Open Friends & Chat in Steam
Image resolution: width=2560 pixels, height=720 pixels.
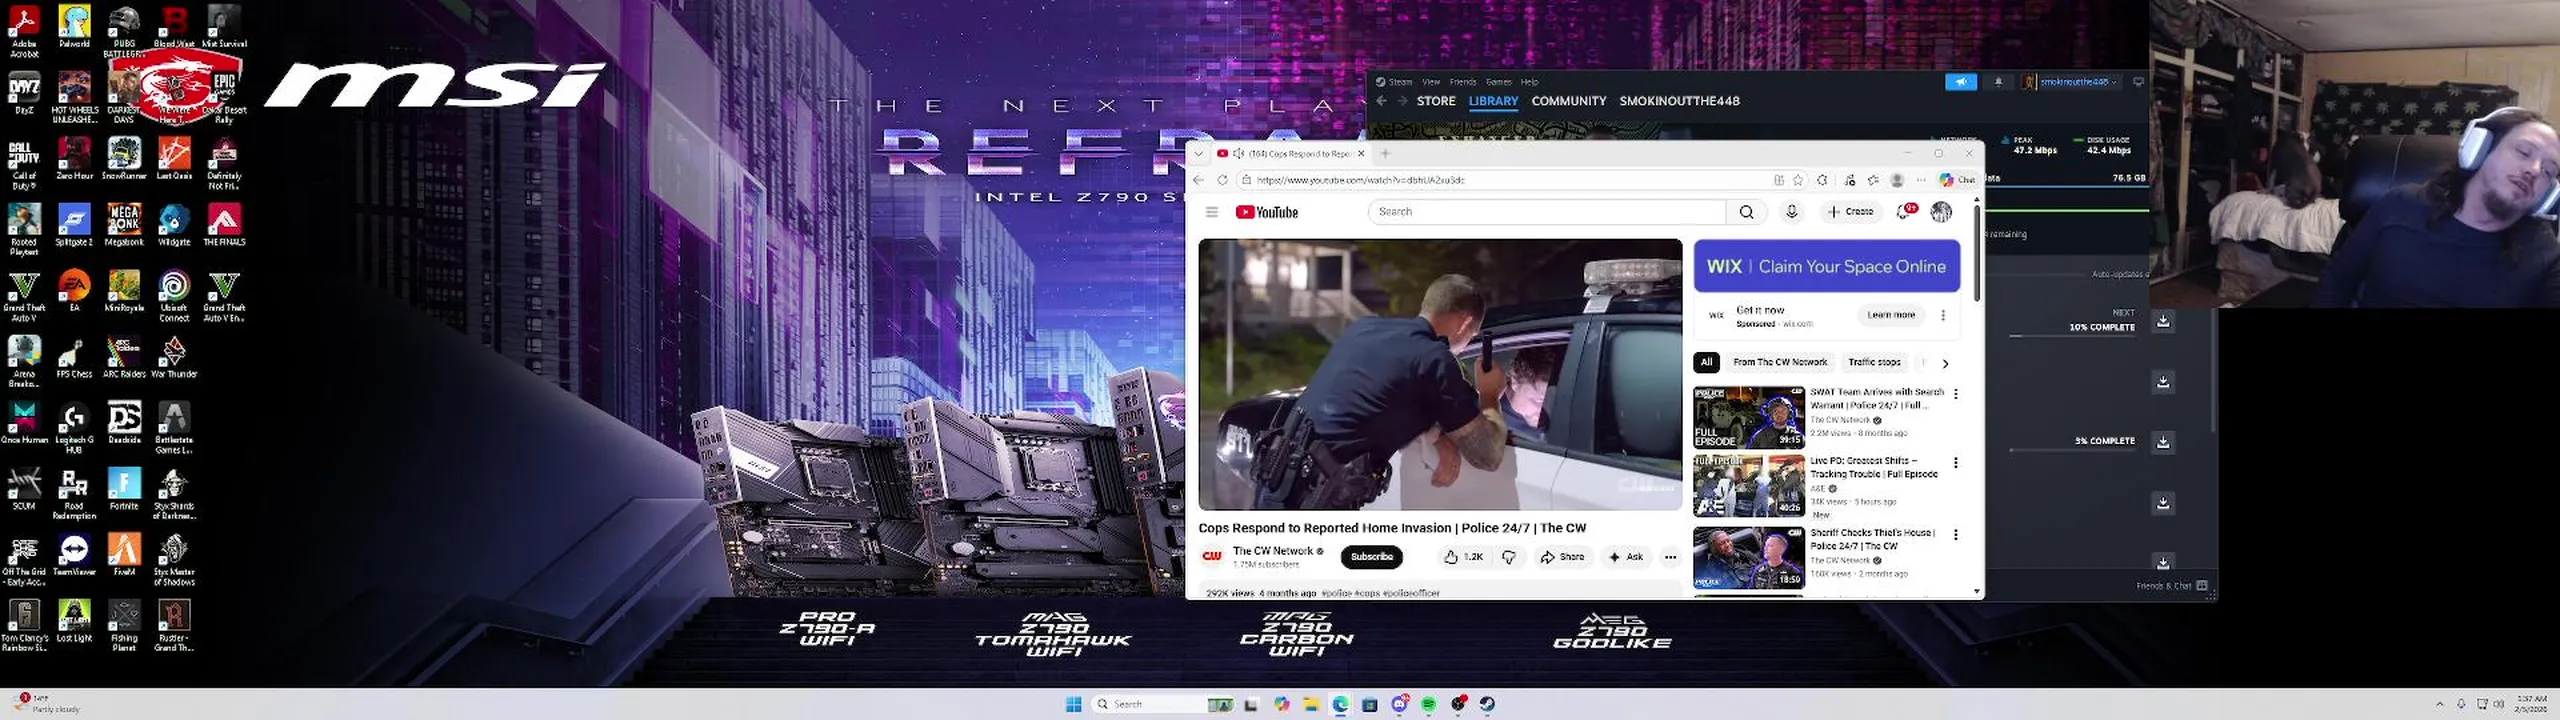pyautogui.click(x=2171, y=586)
